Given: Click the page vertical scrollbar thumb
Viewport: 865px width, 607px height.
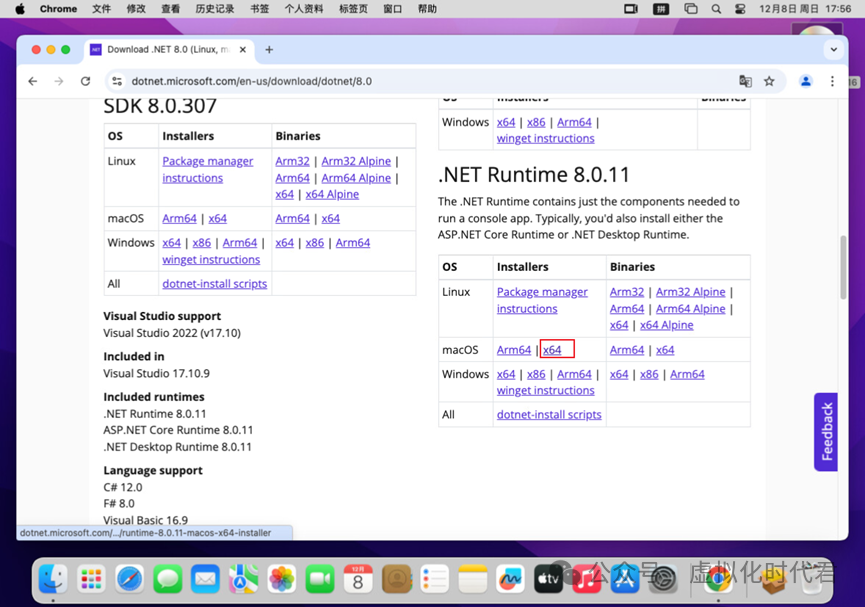Looking at the screenshot, I should point(843,267).
